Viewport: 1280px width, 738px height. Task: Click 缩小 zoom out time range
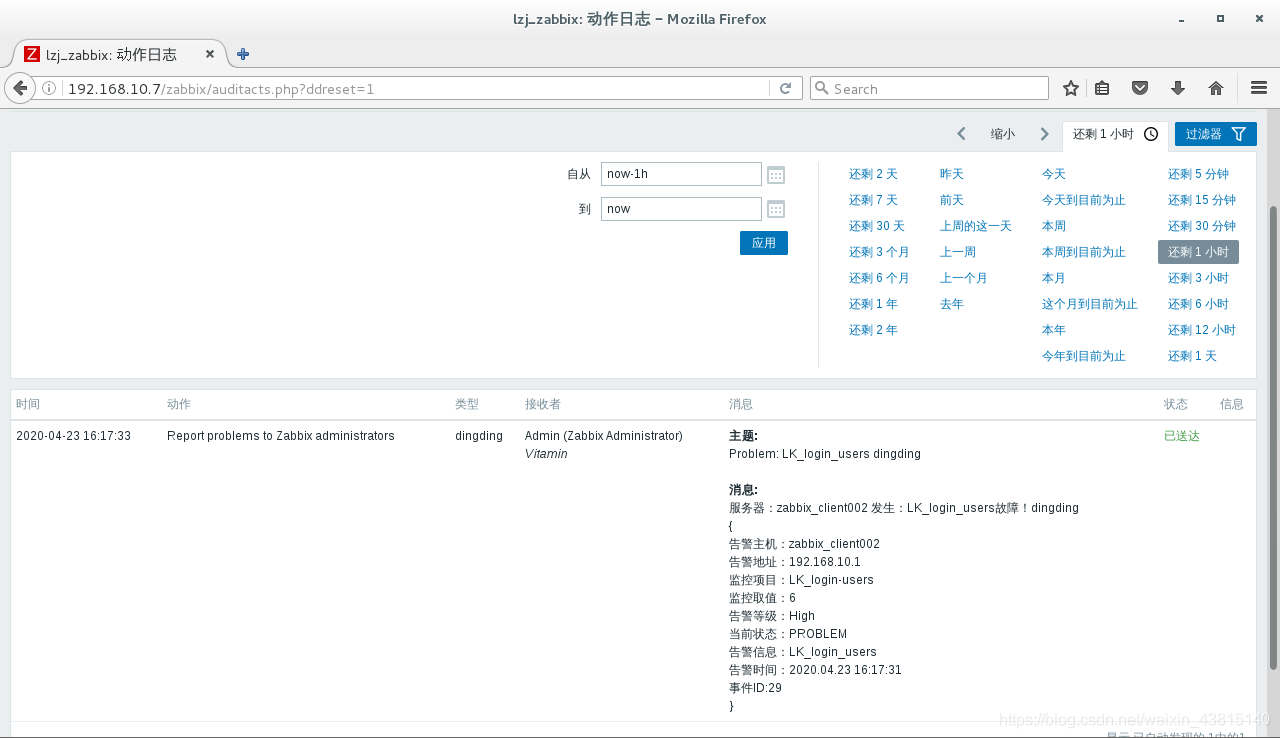[x=1003, y=134]
